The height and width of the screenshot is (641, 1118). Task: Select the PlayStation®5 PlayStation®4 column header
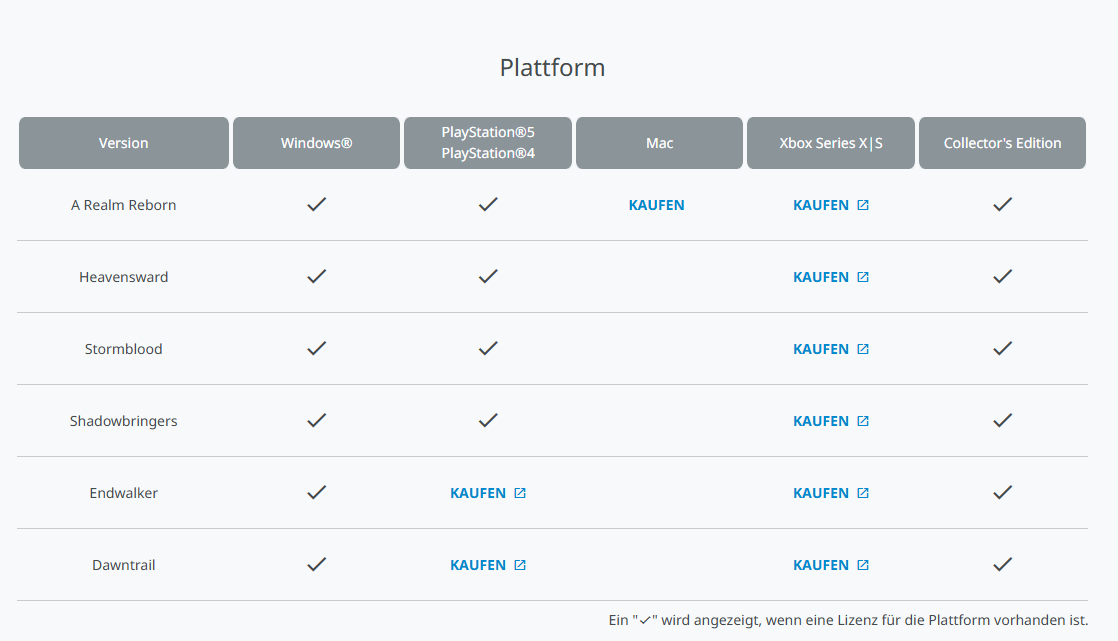click(x=488, y=143)
